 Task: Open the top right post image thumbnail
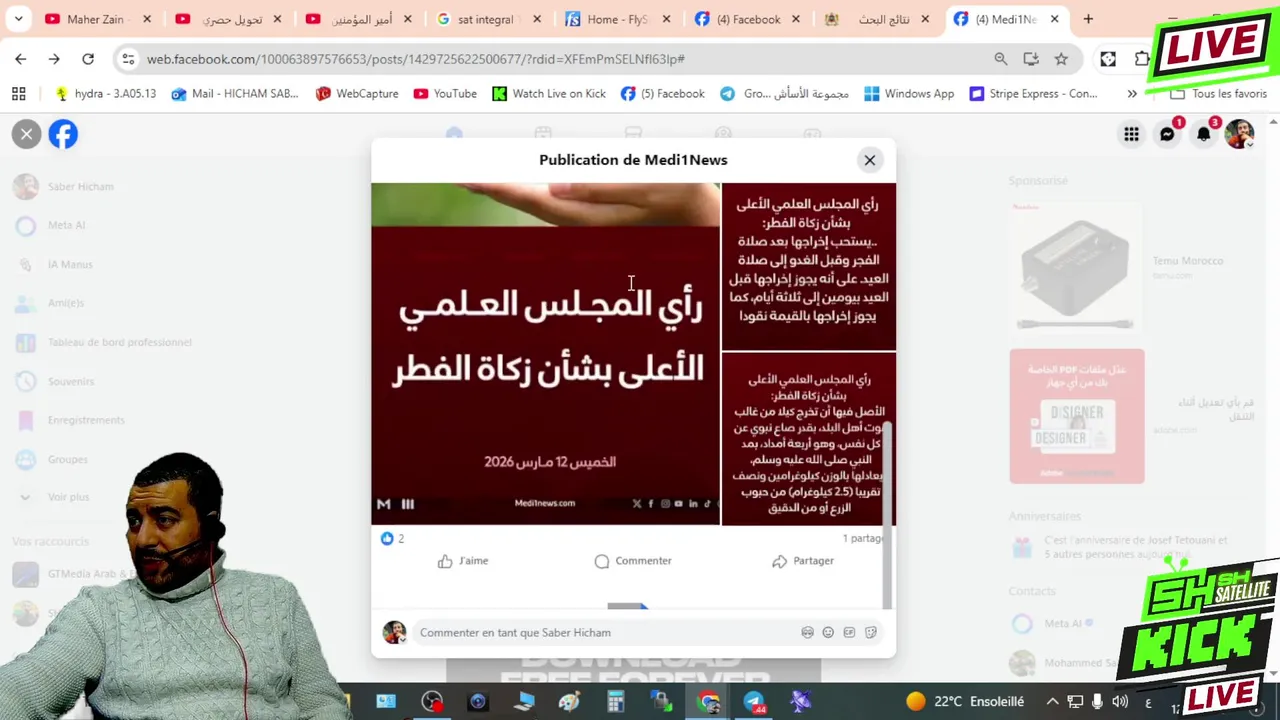point(808,266)
